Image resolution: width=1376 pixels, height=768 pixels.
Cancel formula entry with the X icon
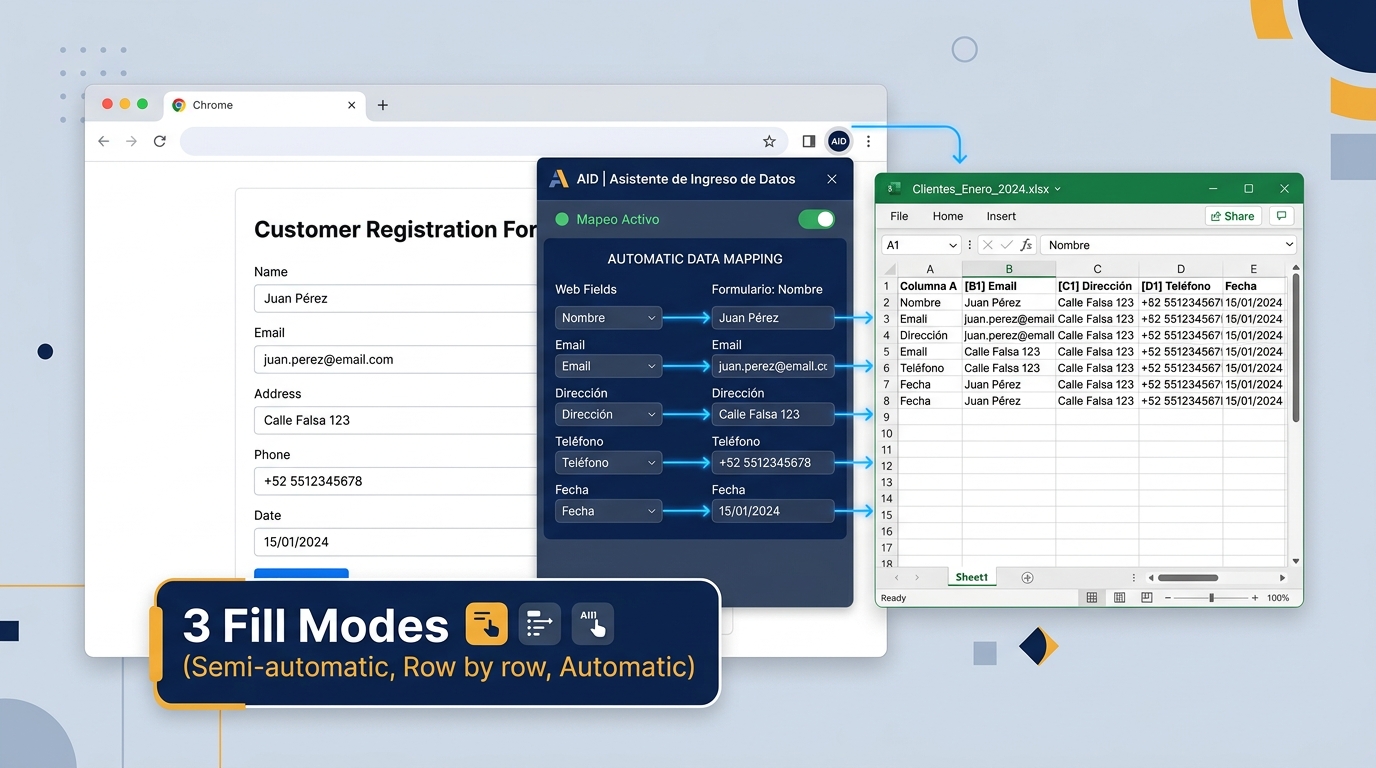tap(987, 245)
